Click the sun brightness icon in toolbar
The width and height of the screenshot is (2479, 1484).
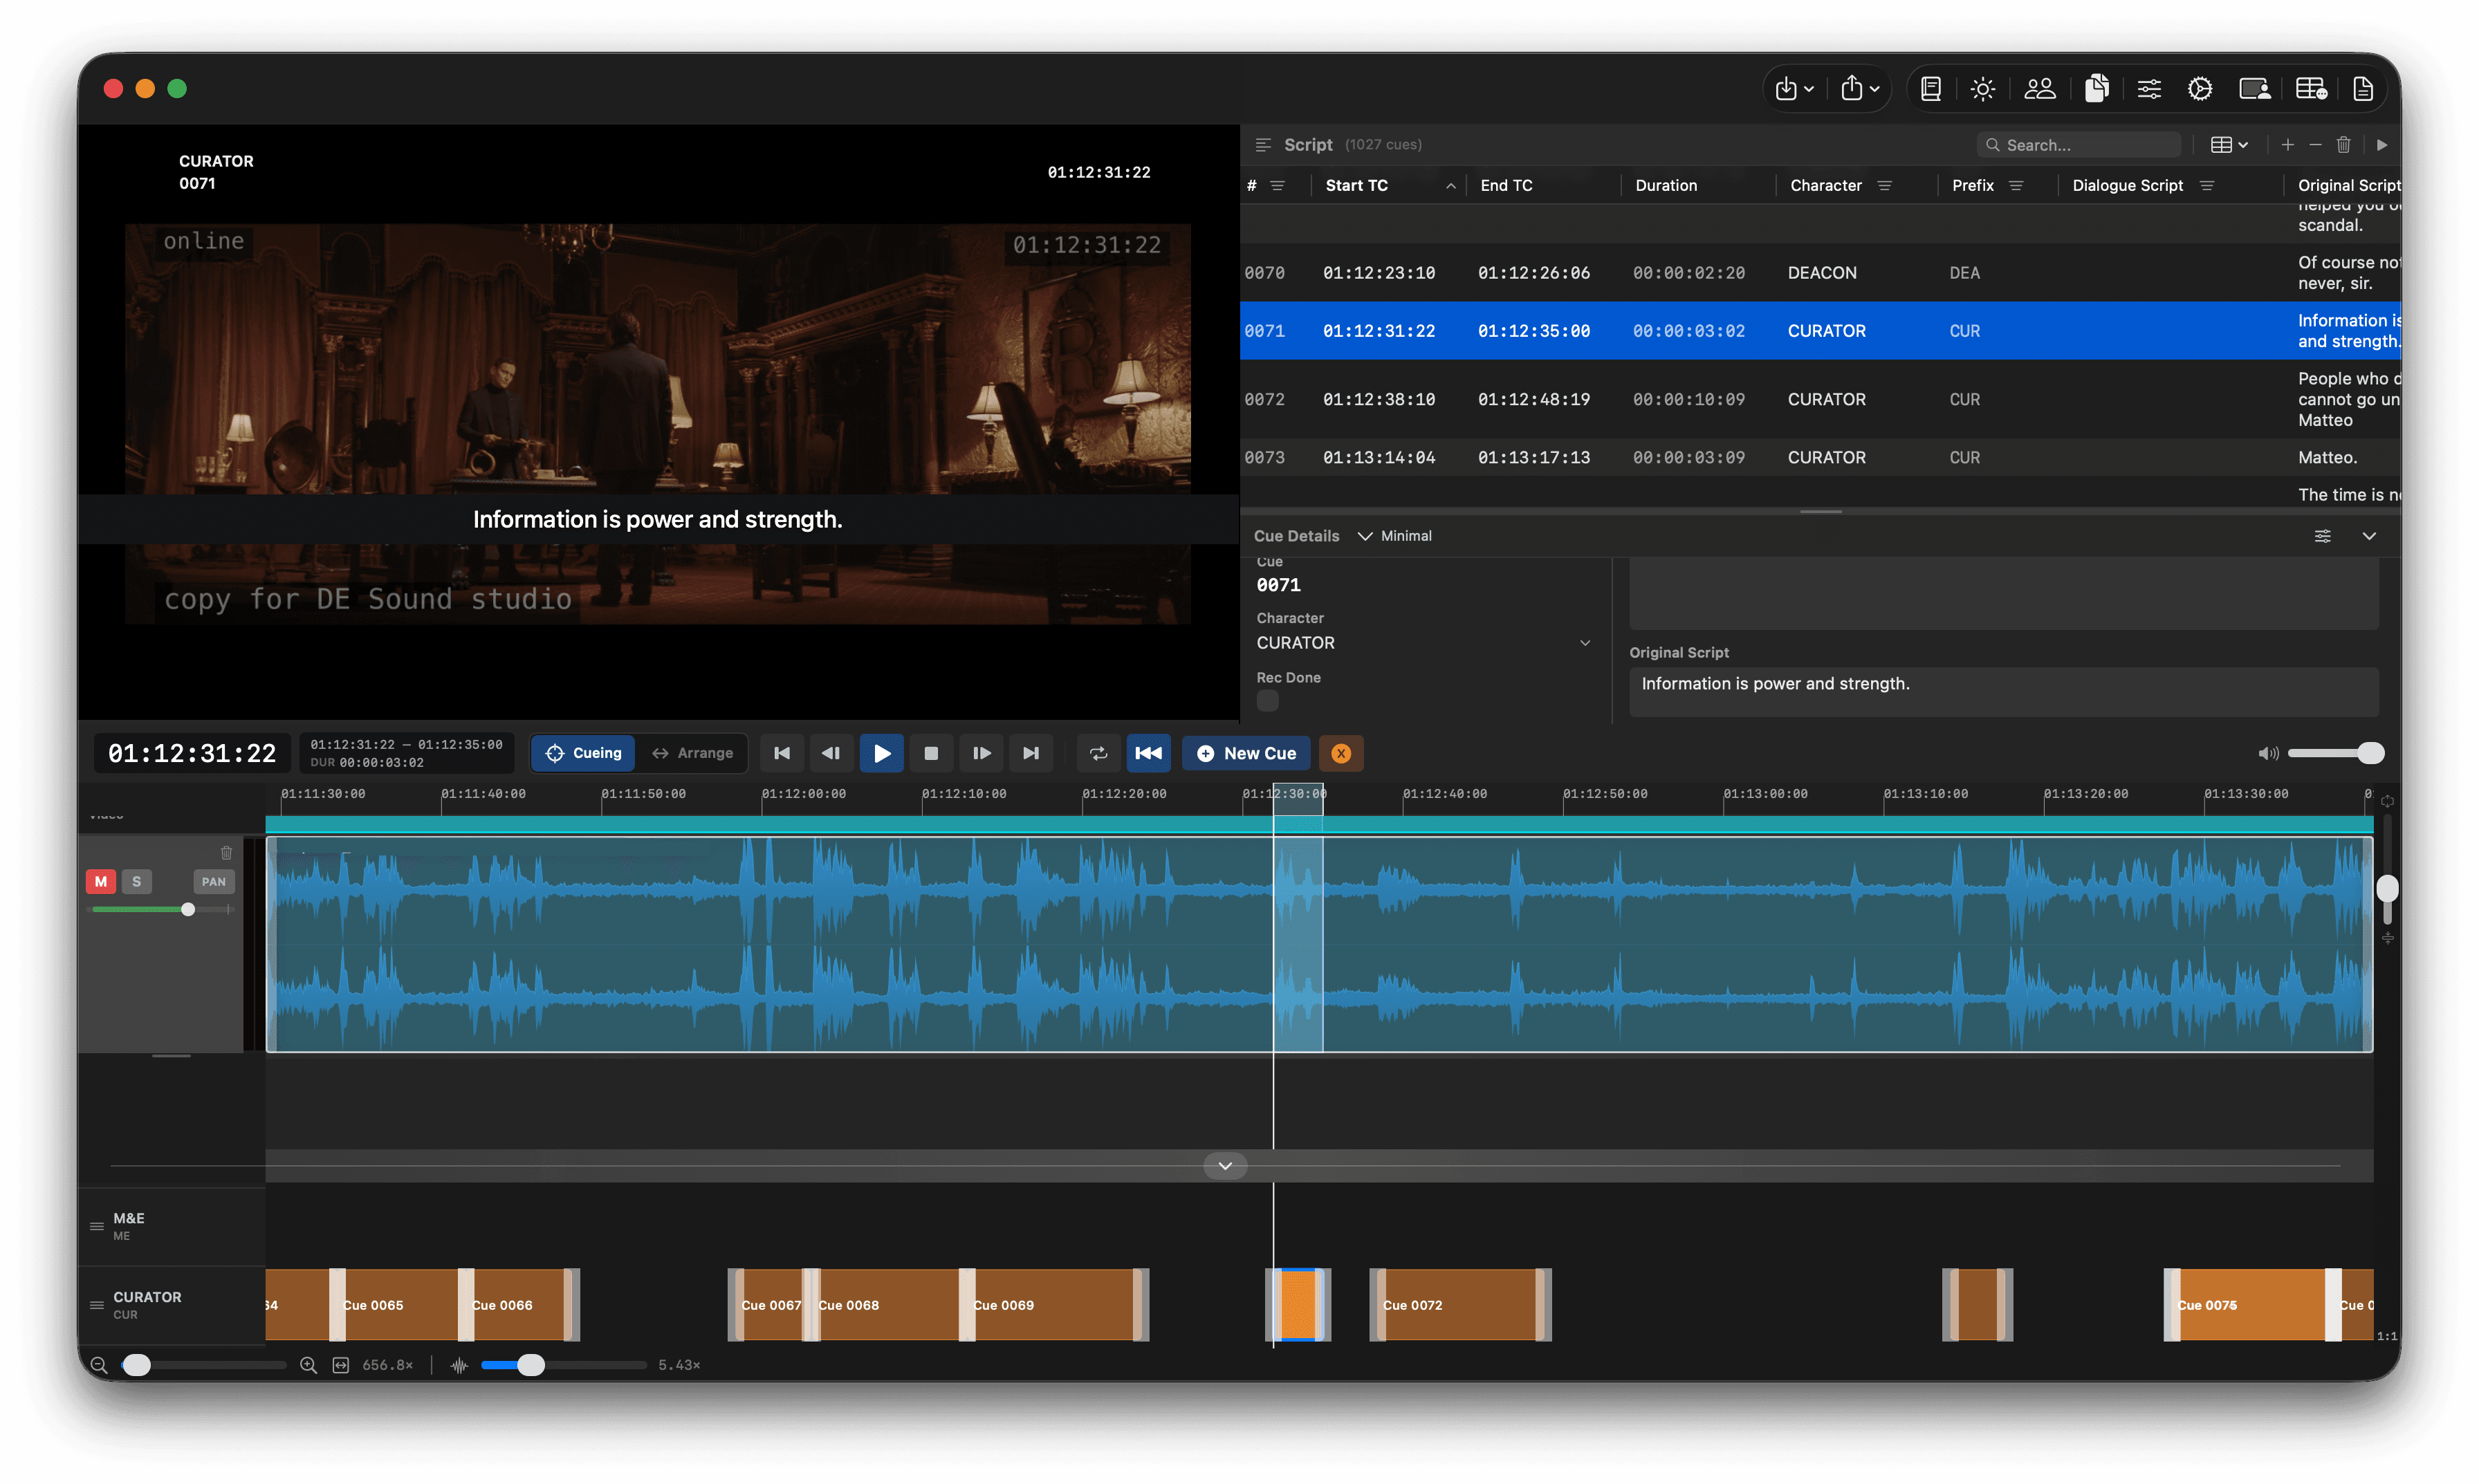(1982, 89)
